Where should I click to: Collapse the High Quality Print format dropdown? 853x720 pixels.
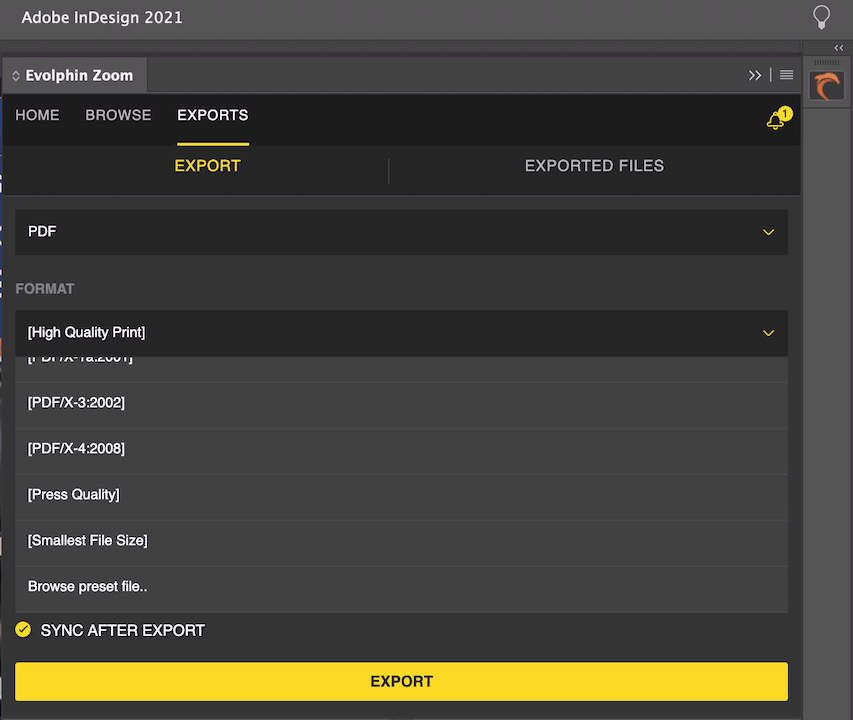(768, 333)
